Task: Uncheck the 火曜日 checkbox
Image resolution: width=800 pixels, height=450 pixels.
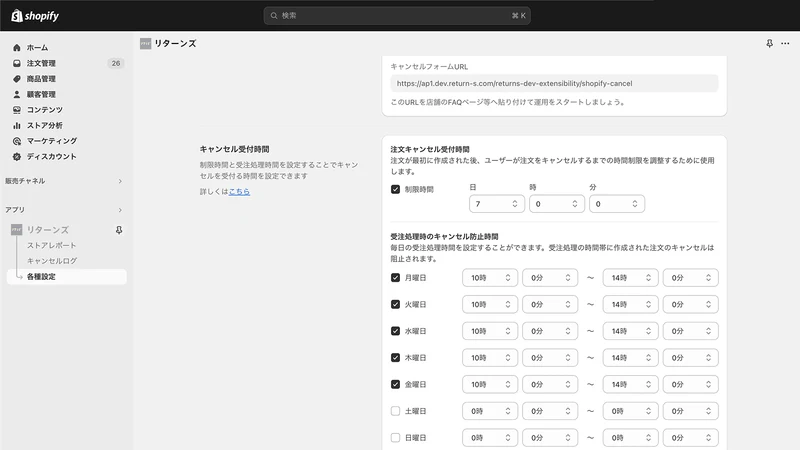Action: (x=395, y=304)
